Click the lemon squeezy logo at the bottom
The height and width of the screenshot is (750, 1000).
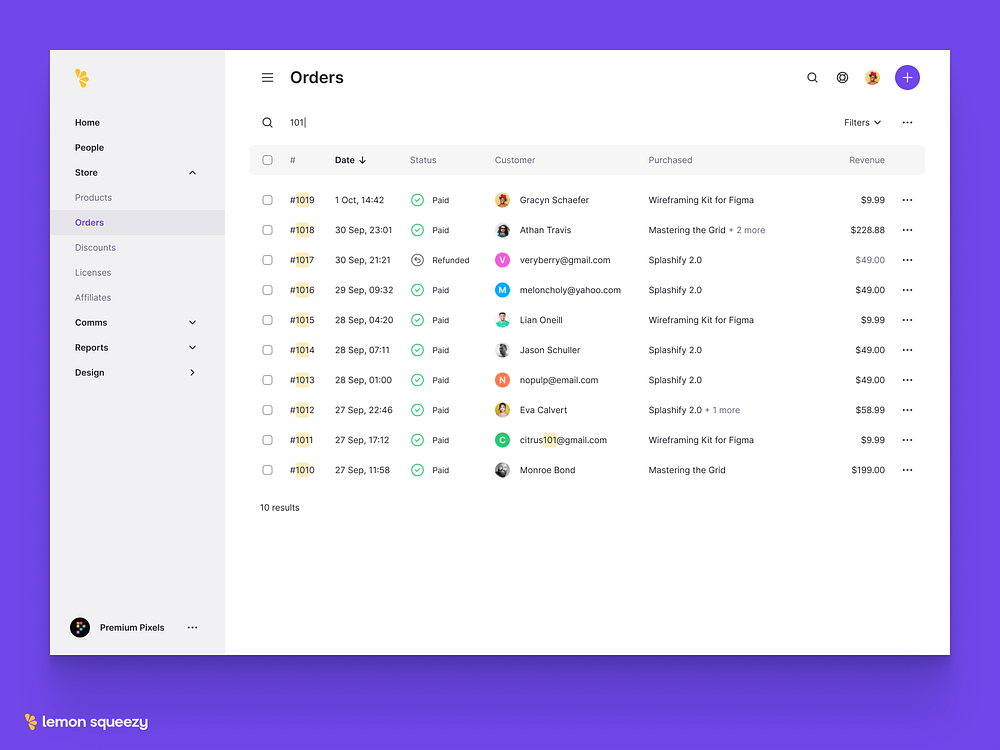[x=85, y=721]
